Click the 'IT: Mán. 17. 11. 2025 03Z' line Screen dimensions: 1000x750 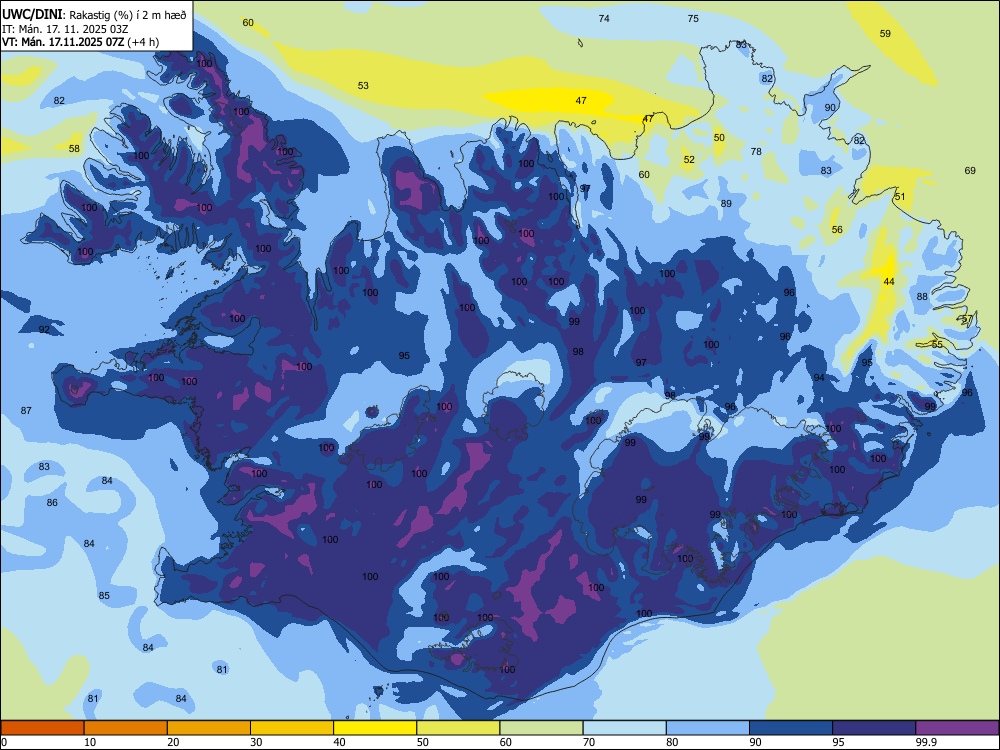tap(65, 29)
